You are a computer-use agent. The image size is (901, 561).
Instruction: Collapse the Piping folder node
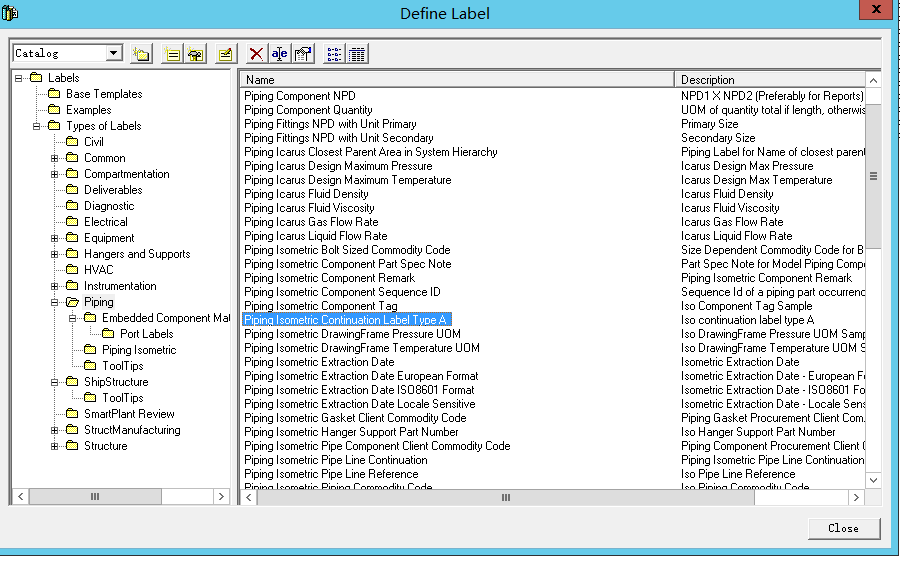(x=55, y=302)
